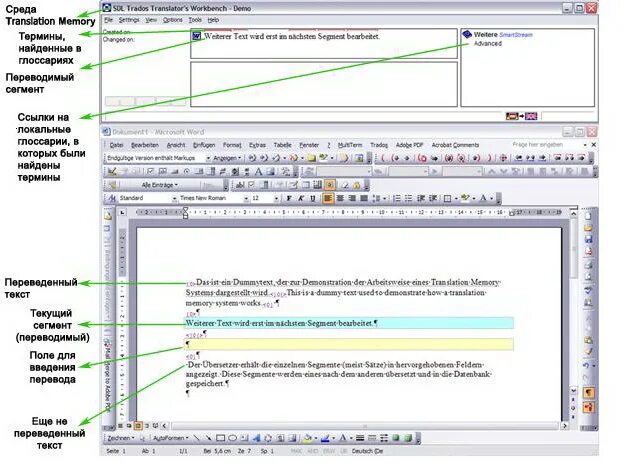Open the Adobe PDF menu in Word
The image size is (624, 474).
coord(409,145)
